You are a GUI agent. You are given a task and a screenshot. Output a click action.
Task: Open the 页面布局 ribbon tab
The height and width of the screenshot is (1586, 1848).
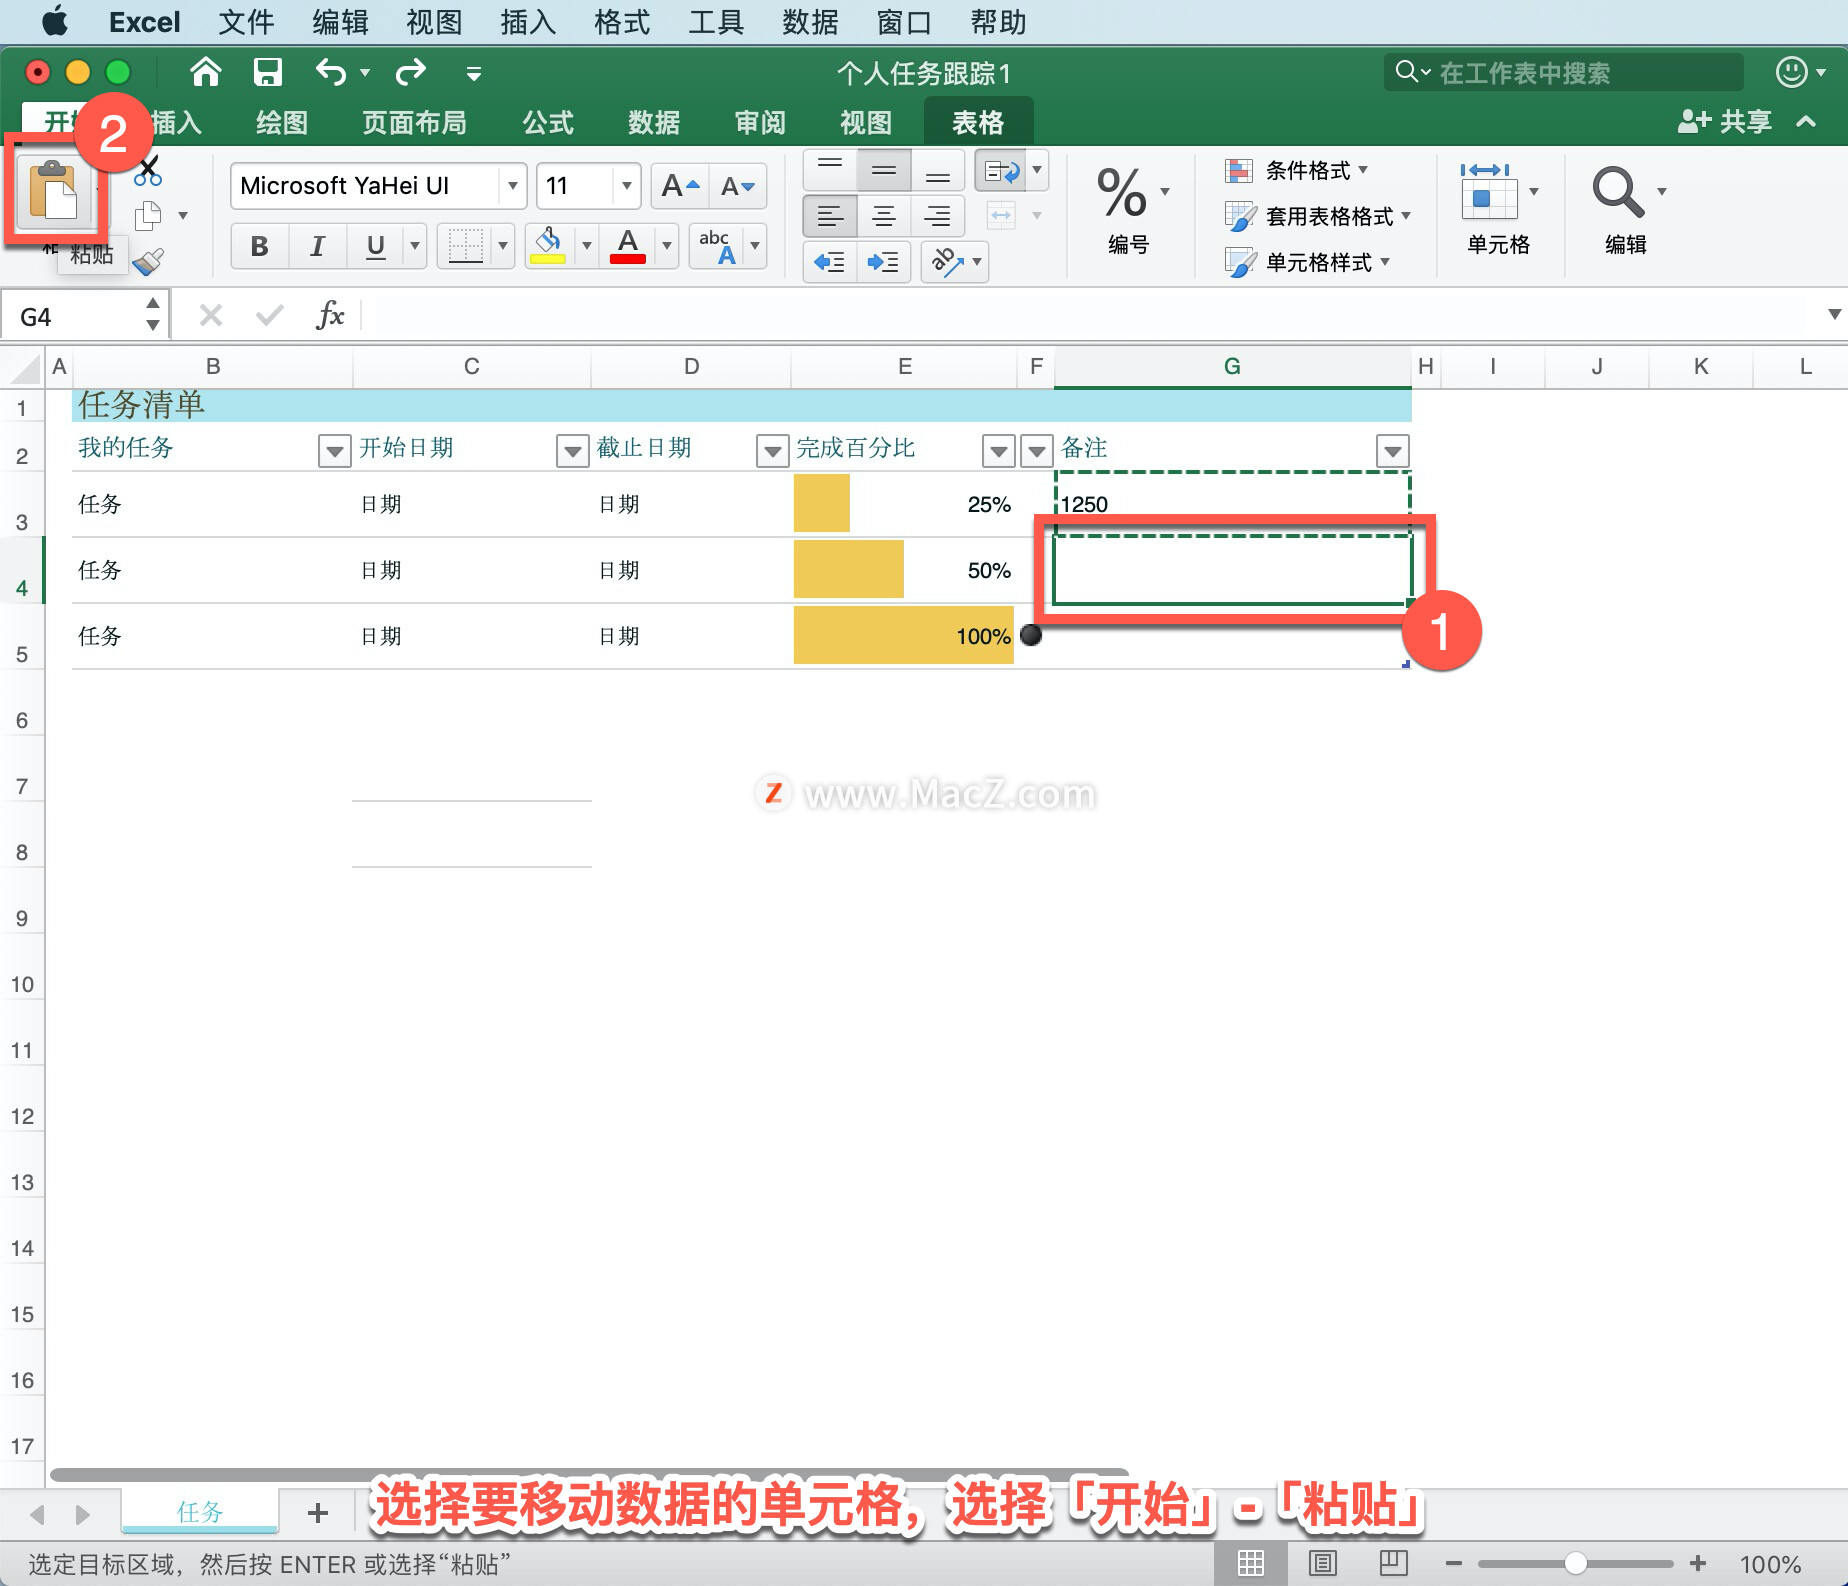[x=414, y=122]
